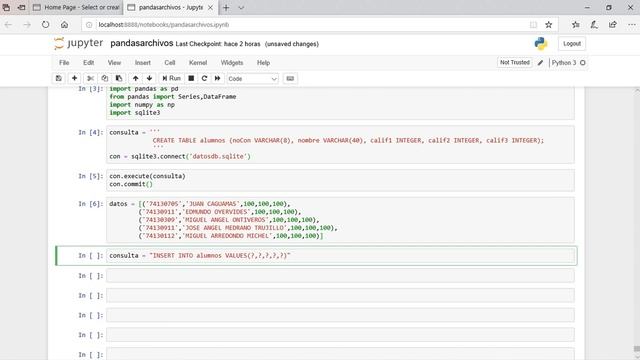The image size is (640, 360).
Task: Click the Logout button
Action: pos(572,44)
